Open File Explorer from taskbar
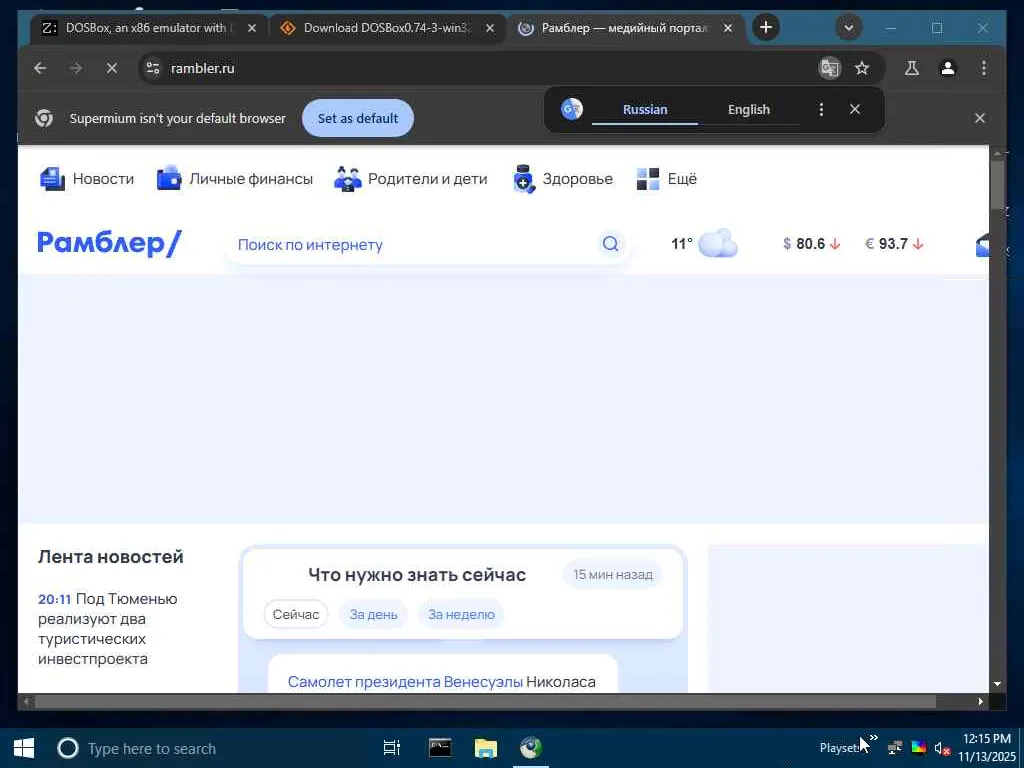This screenshot has height=768, width=1024. pyautogui.click(x=485, y=748)
